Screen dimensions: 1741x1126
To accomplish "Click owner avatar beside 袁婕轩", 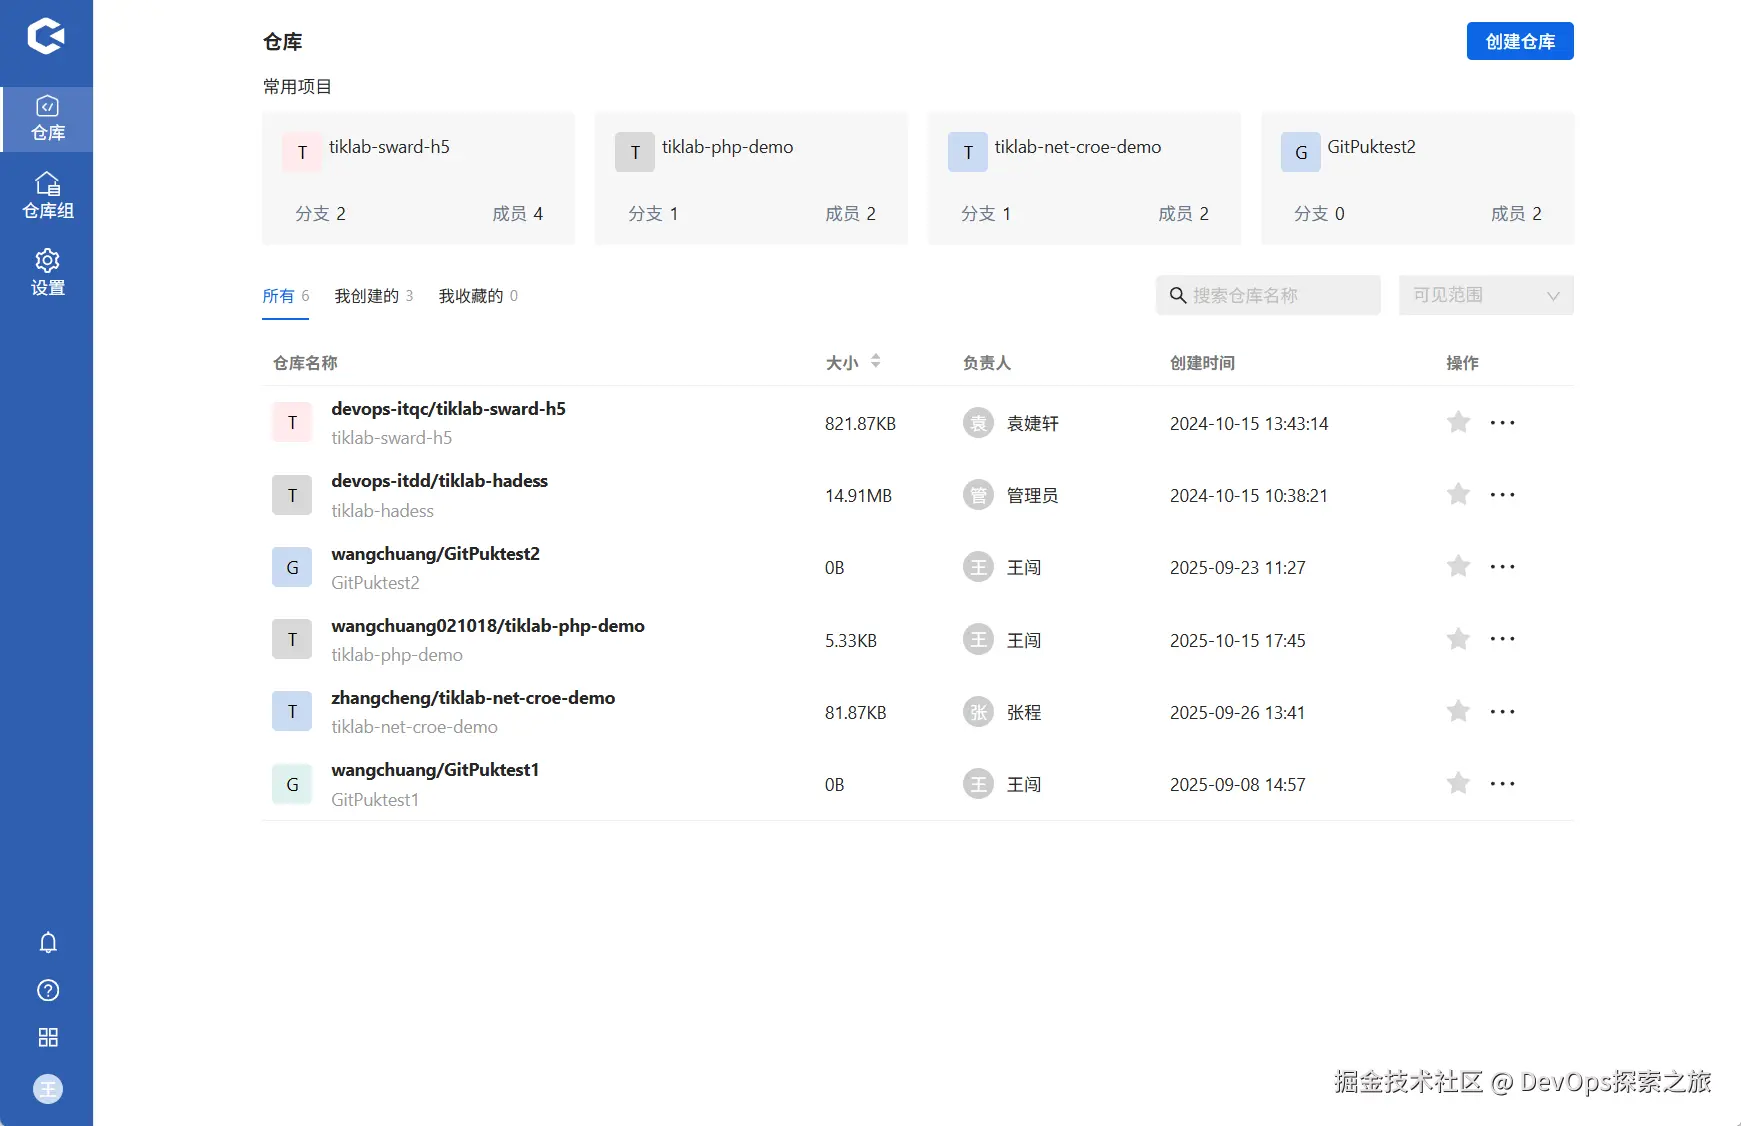I will coord(978,423).
